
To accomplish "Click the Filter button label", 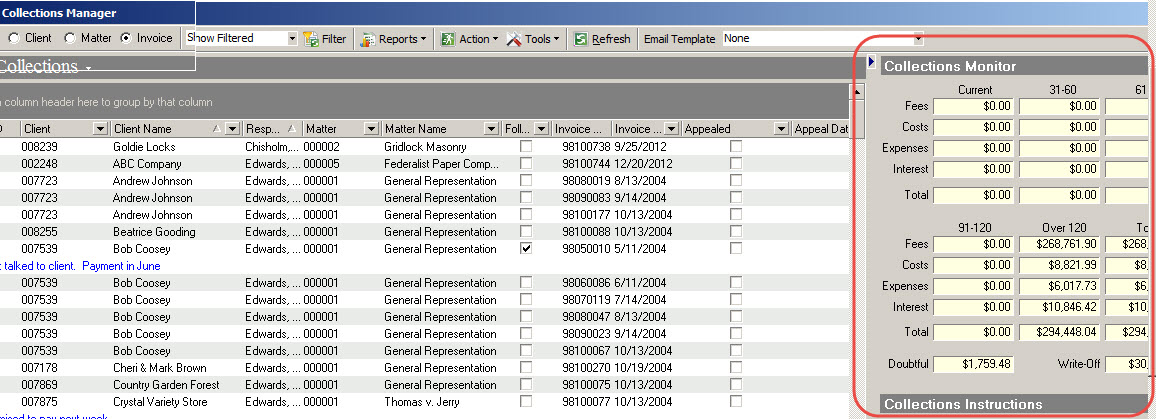I will pyautogui.click(x=334, y=39).
